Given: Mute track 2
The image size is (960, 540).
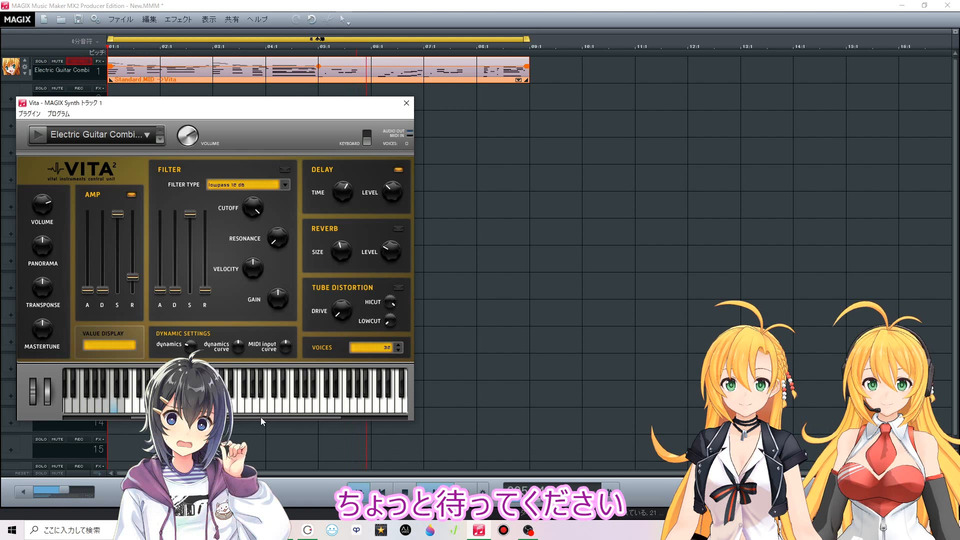Looking at the screenshot, I should (x=58, y=88).
